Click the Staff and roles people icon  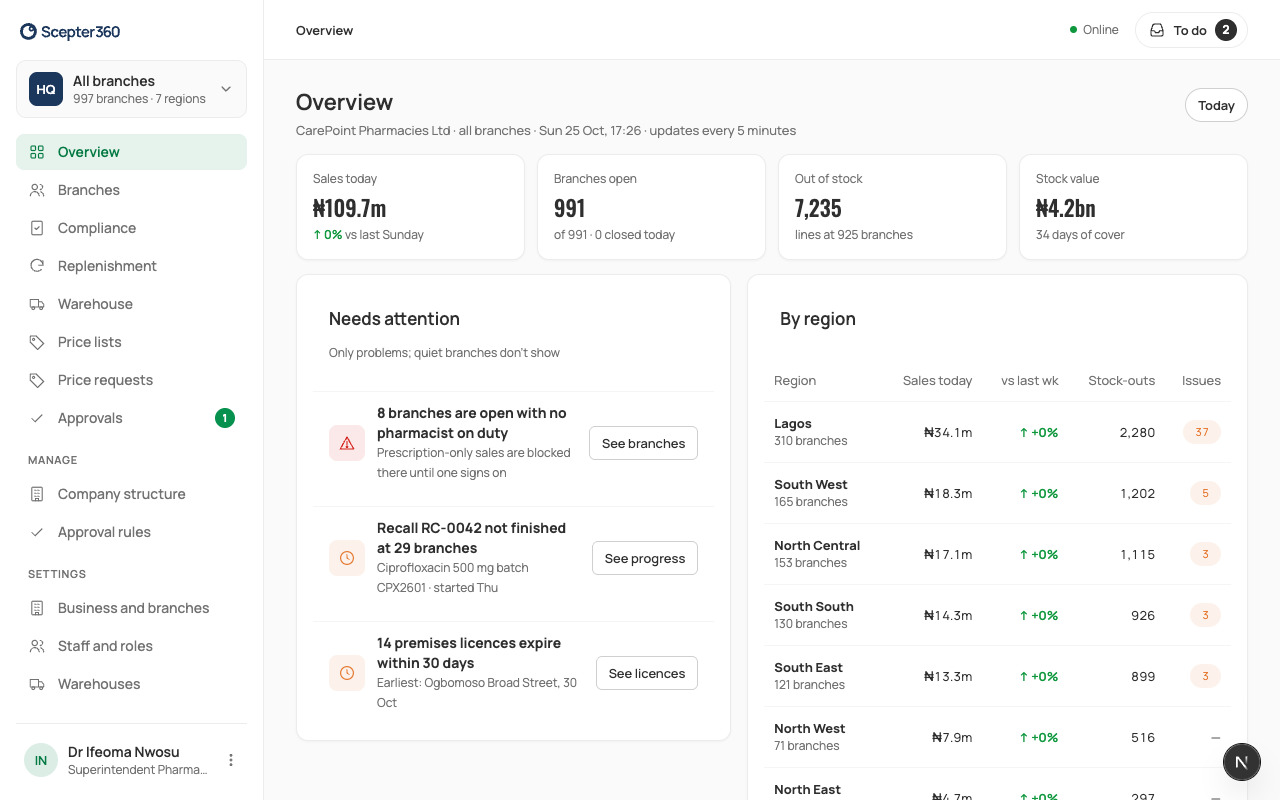point(37,646)
